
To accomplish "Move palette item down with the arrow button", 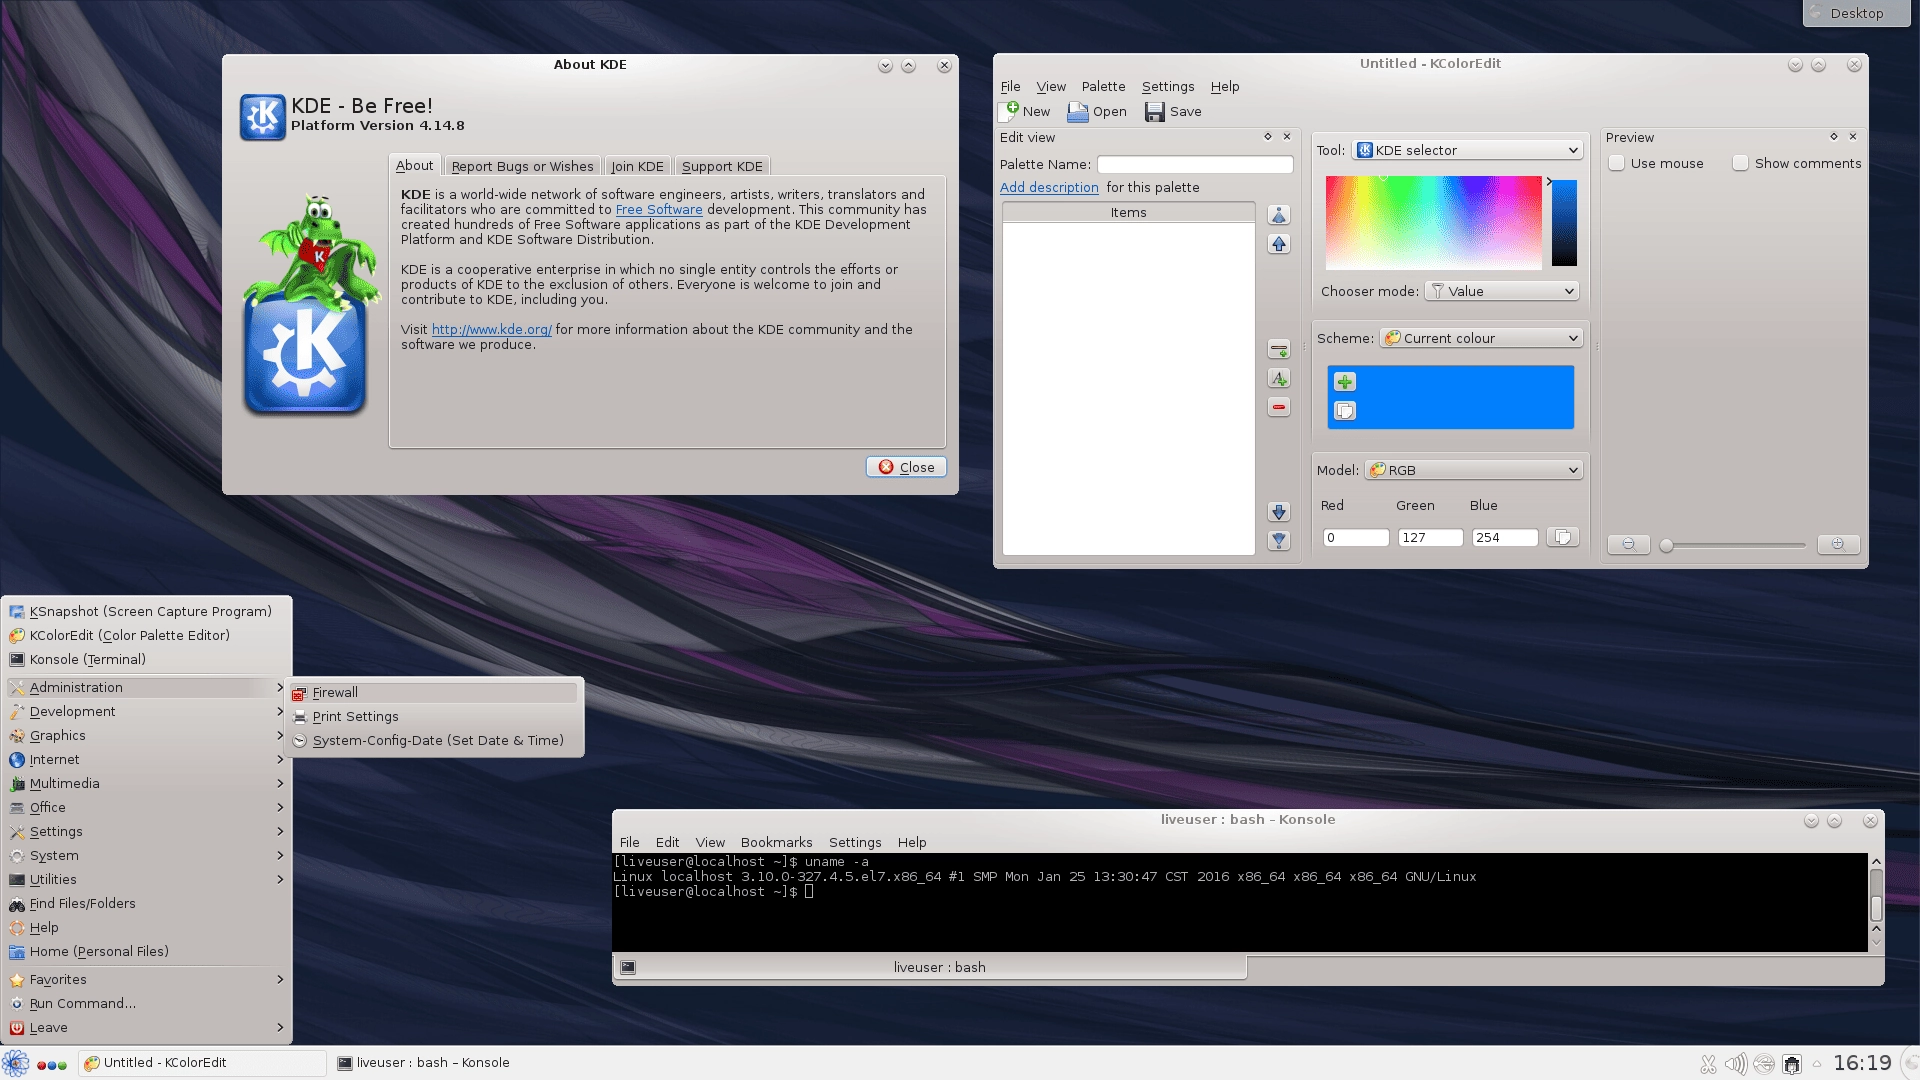I will [1279, 512].
